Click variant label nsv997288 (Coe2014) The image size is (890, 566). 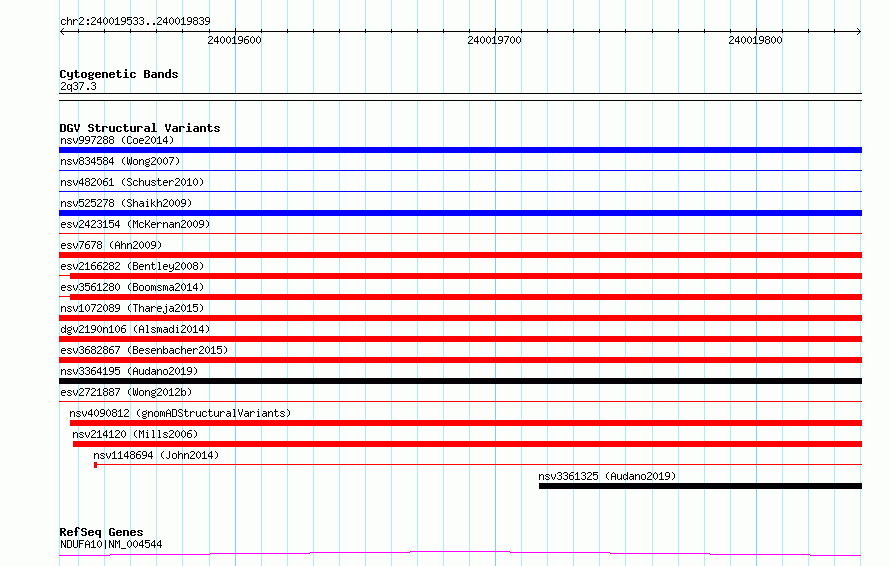pyautogui.click(x=117, y=140)
